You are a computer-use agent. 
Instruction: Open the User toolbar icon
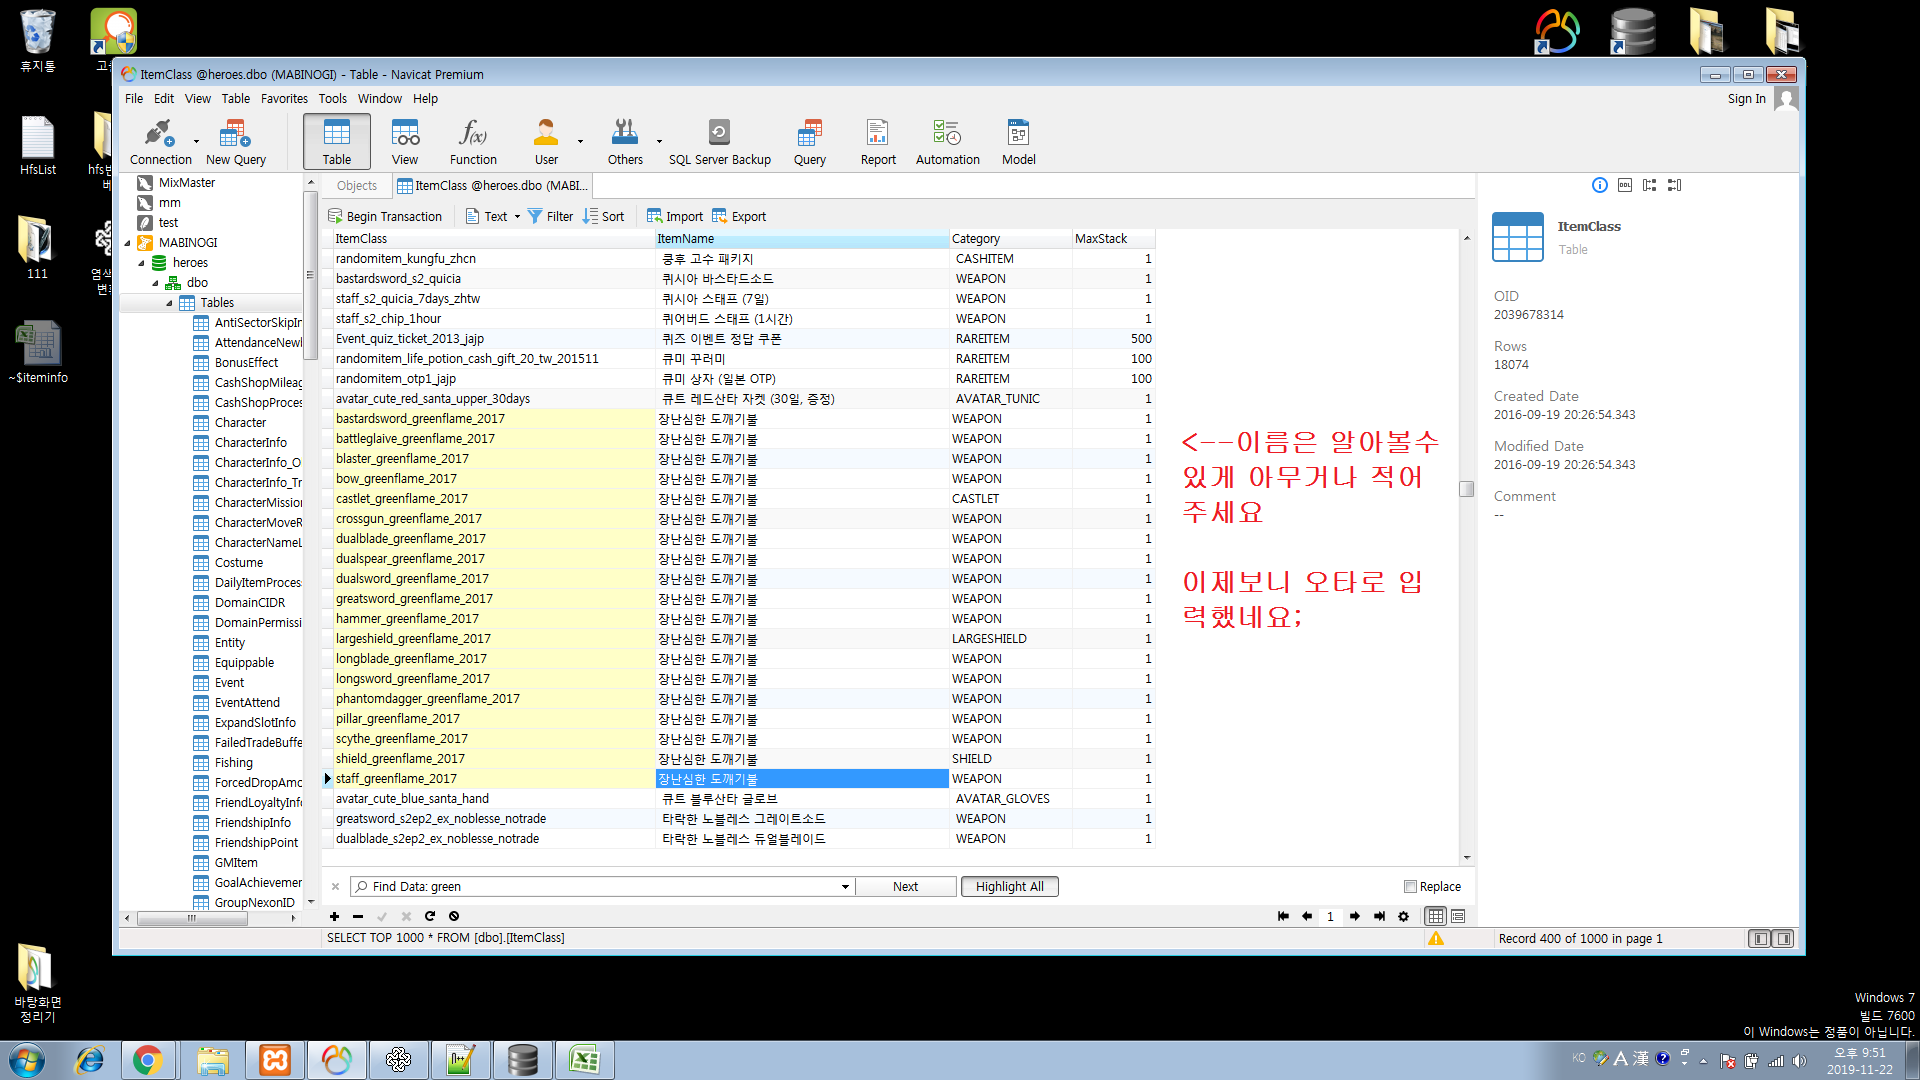pyautogui.click(x=546, y=141)
